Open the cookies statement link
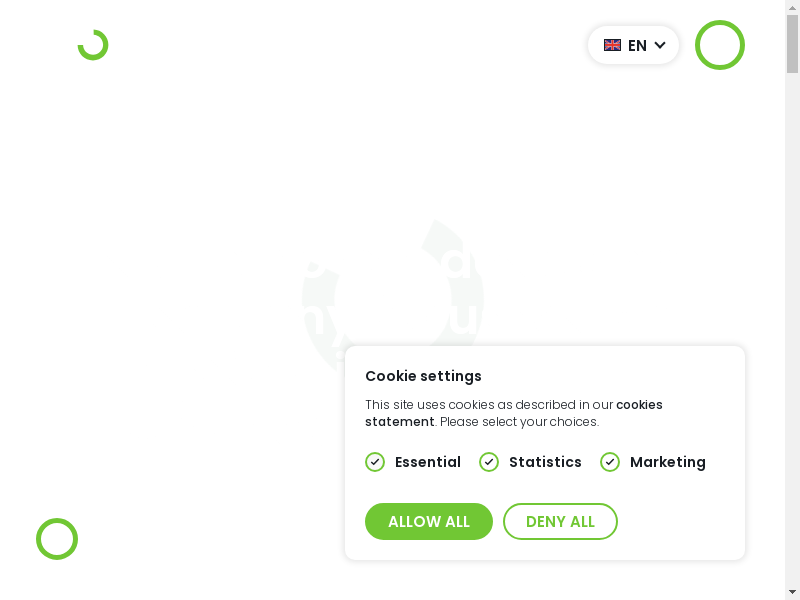This screenshot has width=800, height=600. coord(639,405)
